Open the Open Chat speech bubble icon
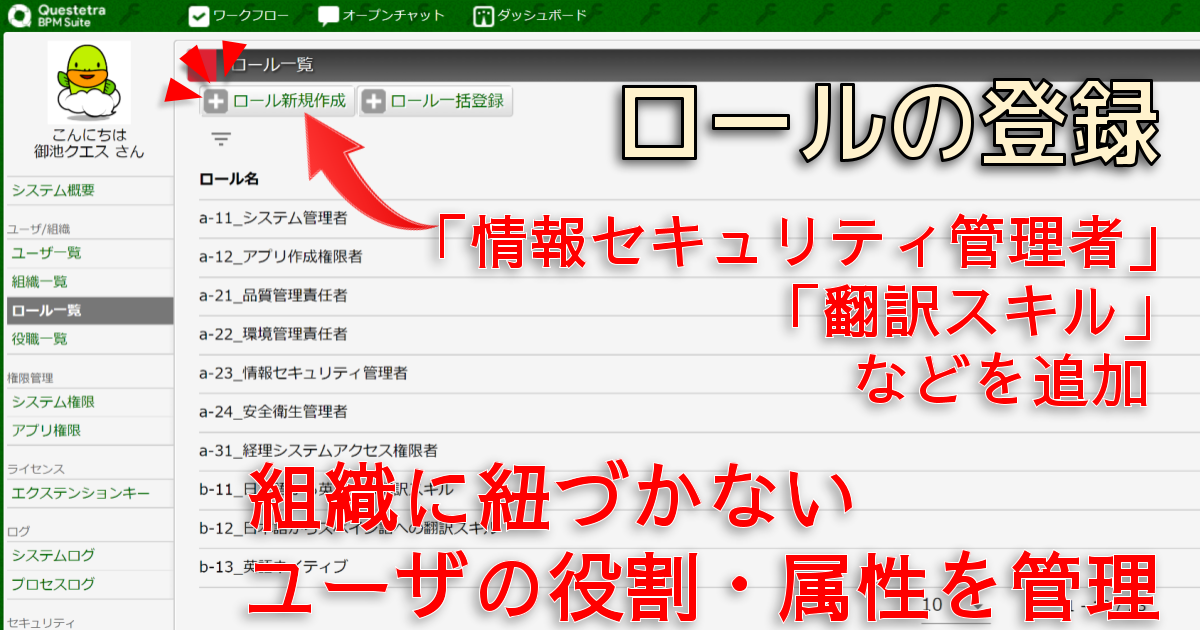 point(329,16)
